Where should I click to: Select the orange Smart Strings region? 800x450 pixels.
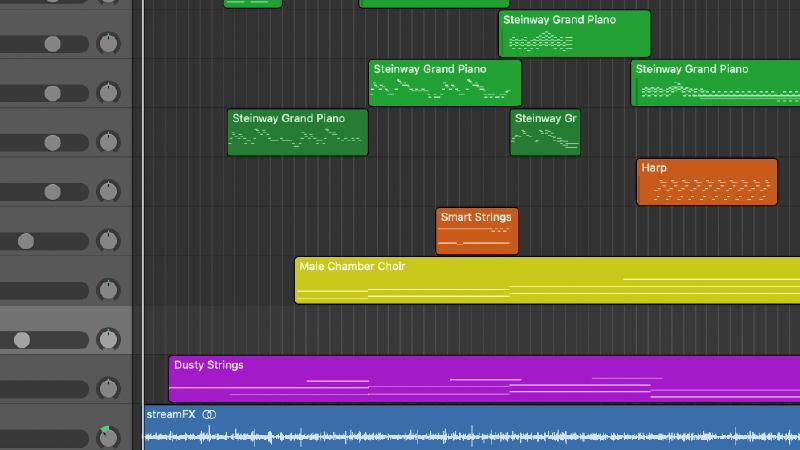point(477,232)
